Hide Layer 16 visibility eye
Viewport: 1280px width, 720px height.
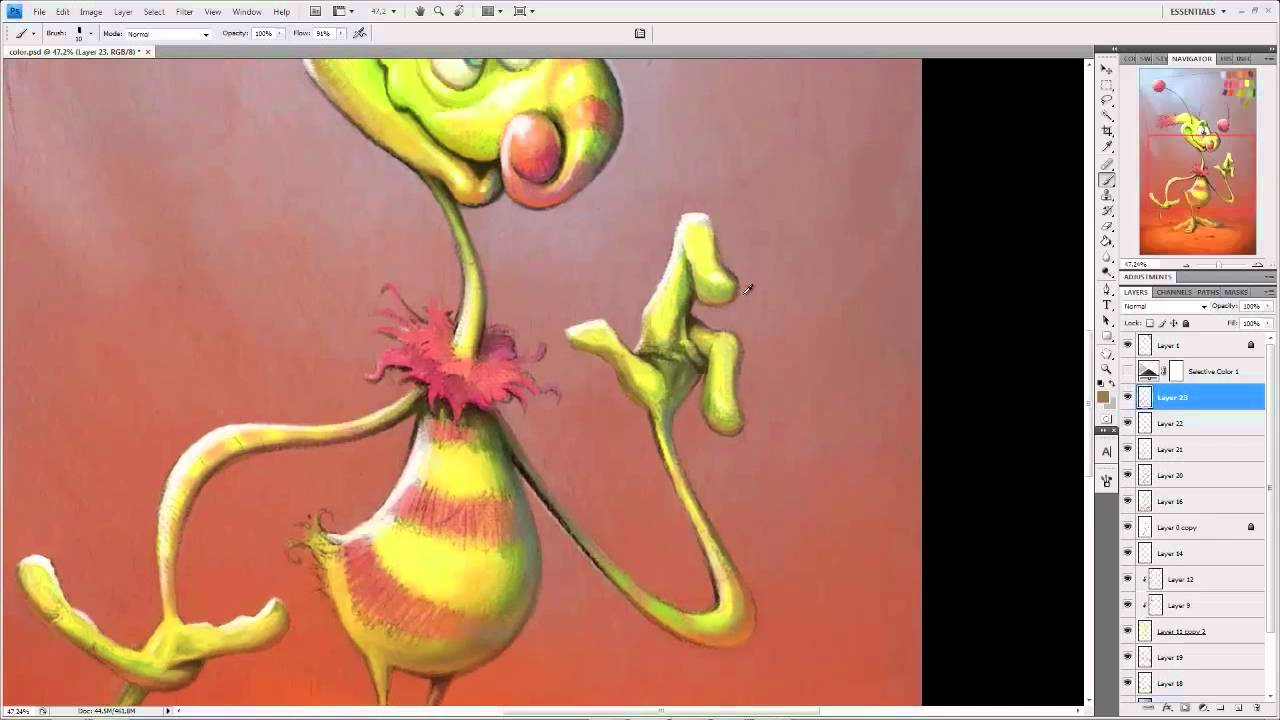click(x=1128, y=501)
